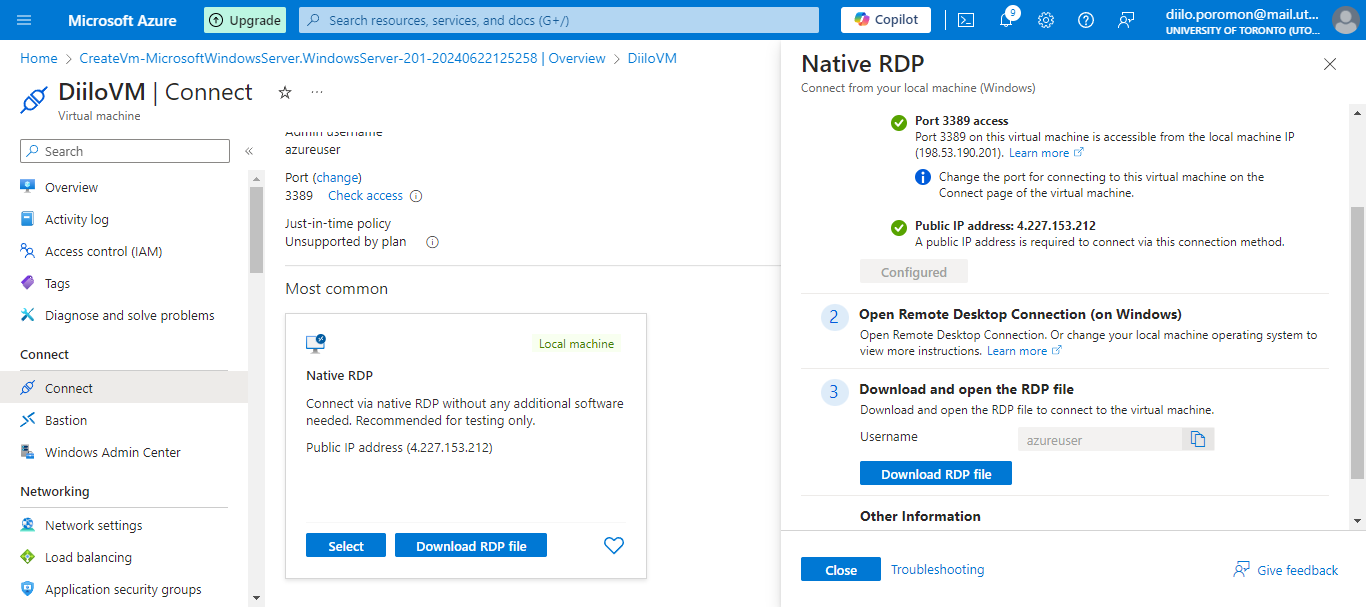The image size is (1366, 607).
Task: Open the notifications bell
Action: (1006, 20)
